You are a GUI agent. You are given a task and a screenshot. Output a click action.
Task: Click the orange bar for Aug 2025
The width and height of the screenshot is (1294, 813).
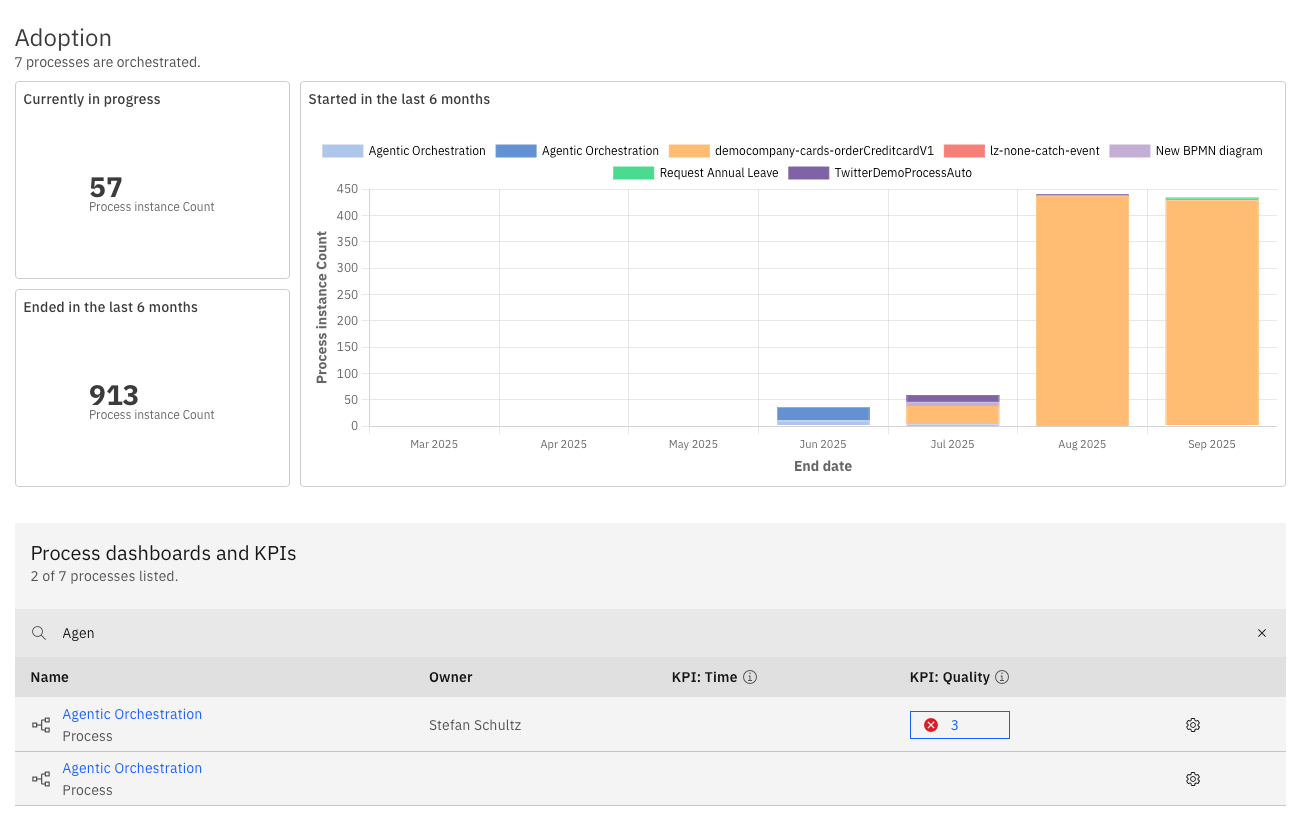1082,310
